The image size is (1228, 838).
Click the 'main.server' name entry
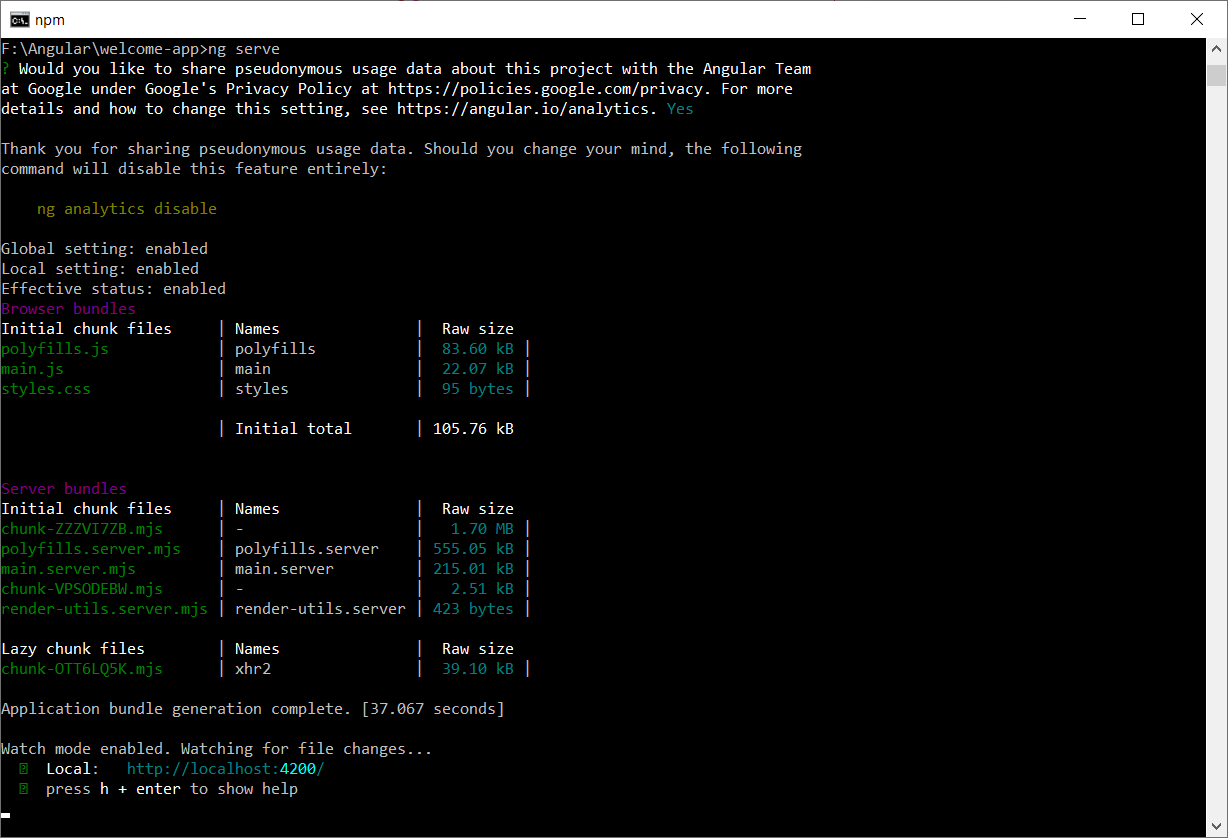tap(285, 569)
